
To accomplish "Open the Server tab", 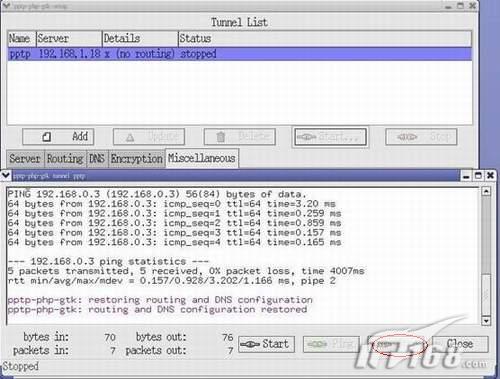I will pos(25,159).
